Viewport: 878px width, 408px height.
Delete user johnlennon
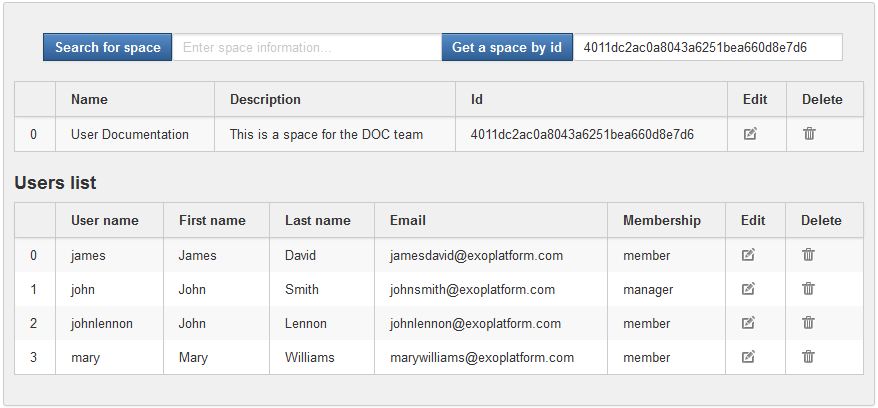point(808,322)
